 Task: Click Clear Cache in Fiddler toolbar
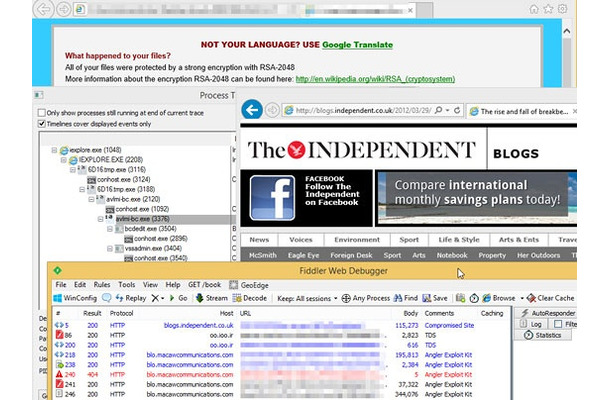click(550, 298)
